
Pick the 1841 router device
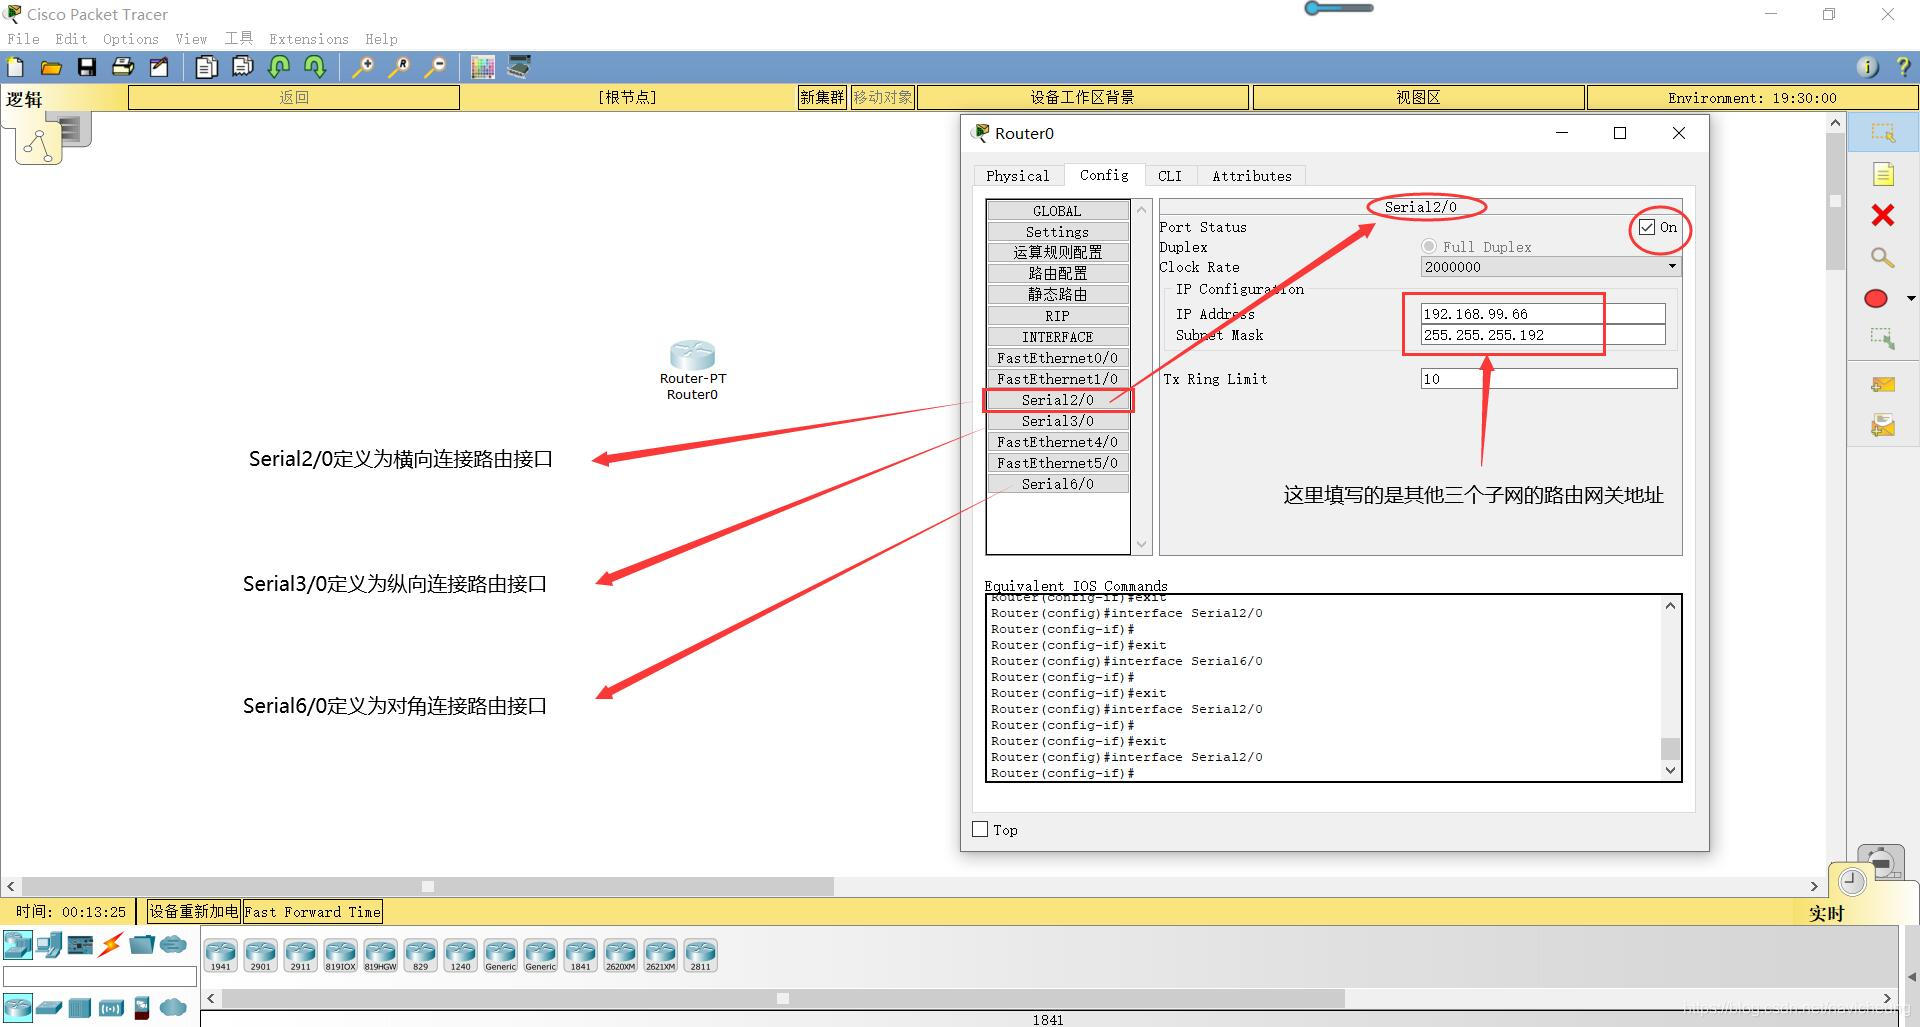tap(580, 955)
